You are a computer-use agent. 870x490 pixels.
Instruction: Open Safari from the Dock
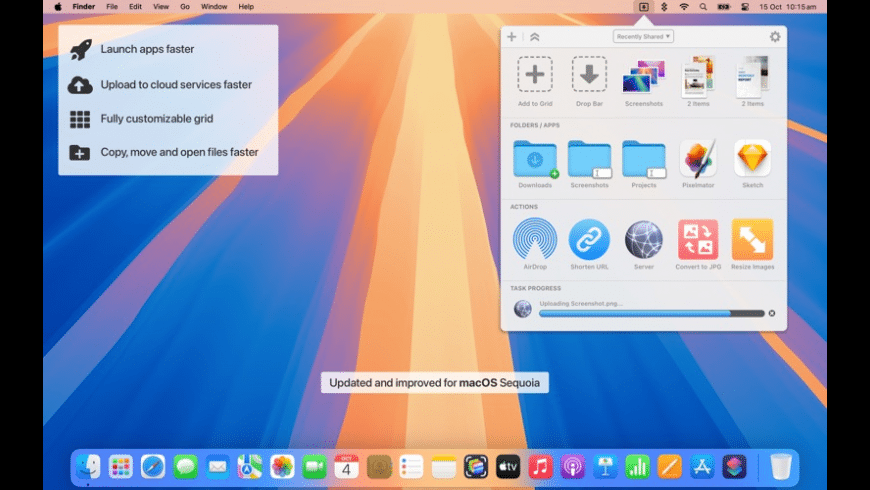[153, 466]
